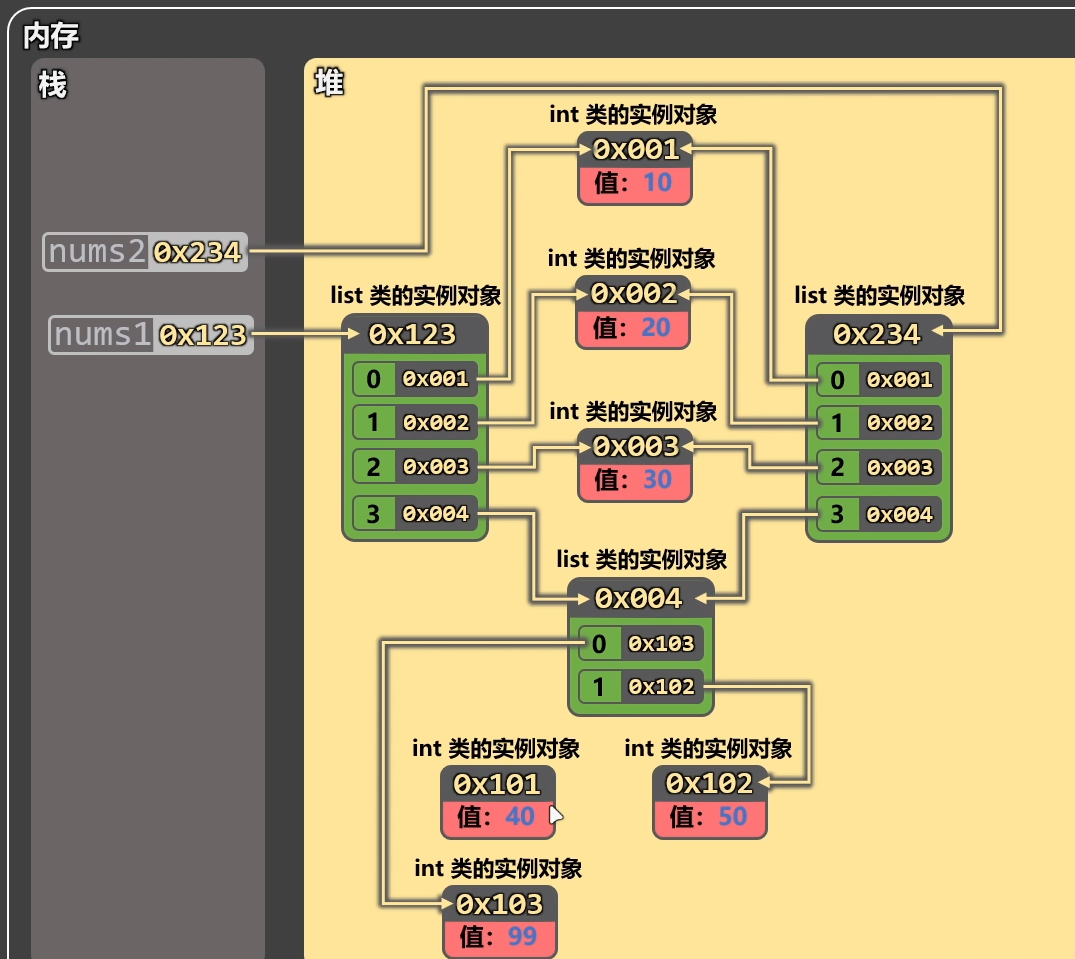
Task: Click the 值: 30 value field
Action: [x=635, y=481]
